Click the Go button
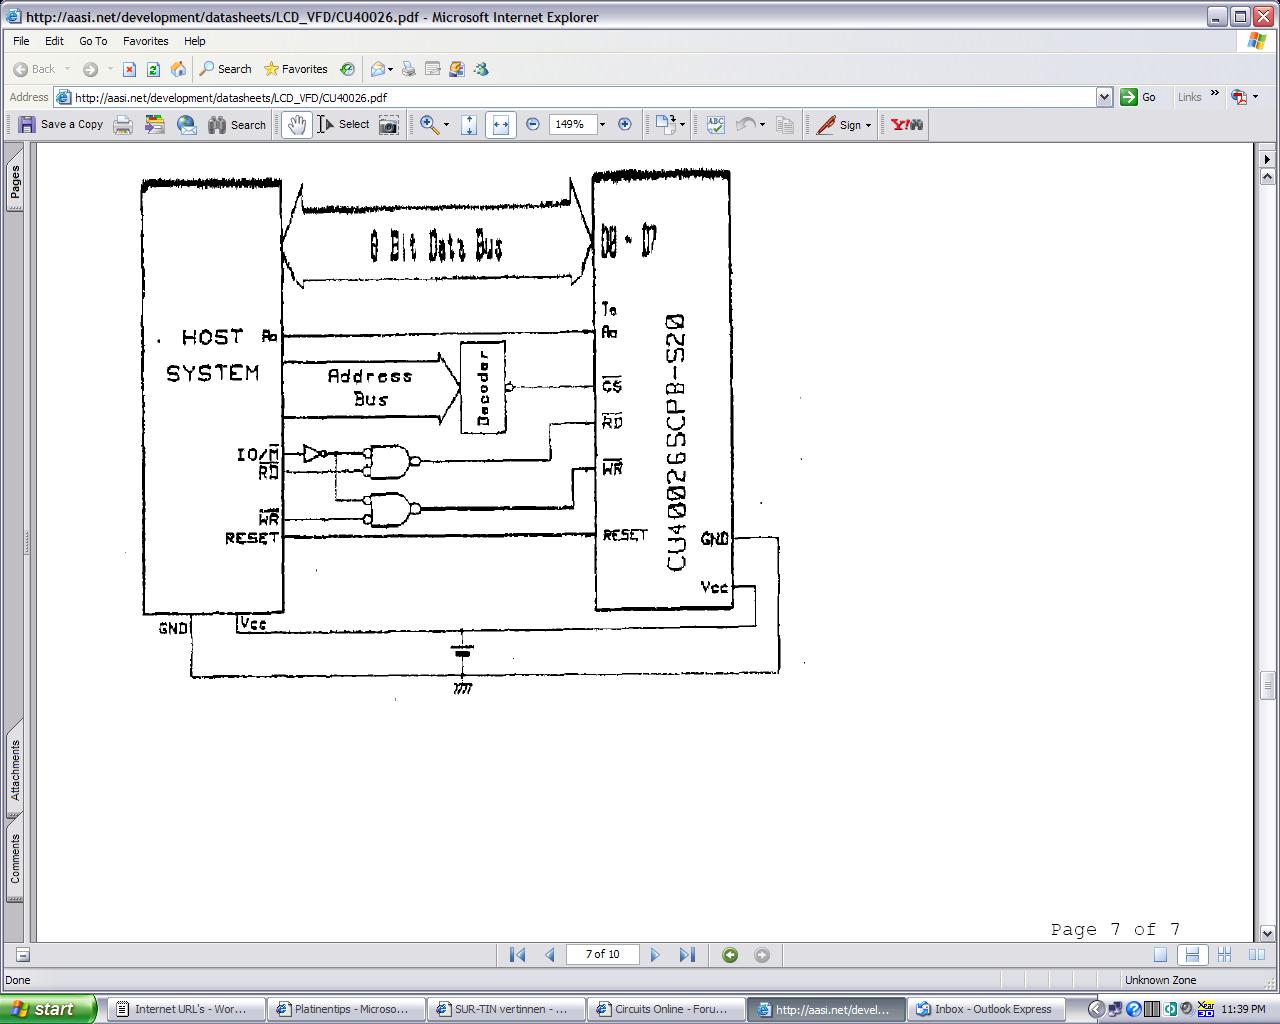 click(1138, 97)
